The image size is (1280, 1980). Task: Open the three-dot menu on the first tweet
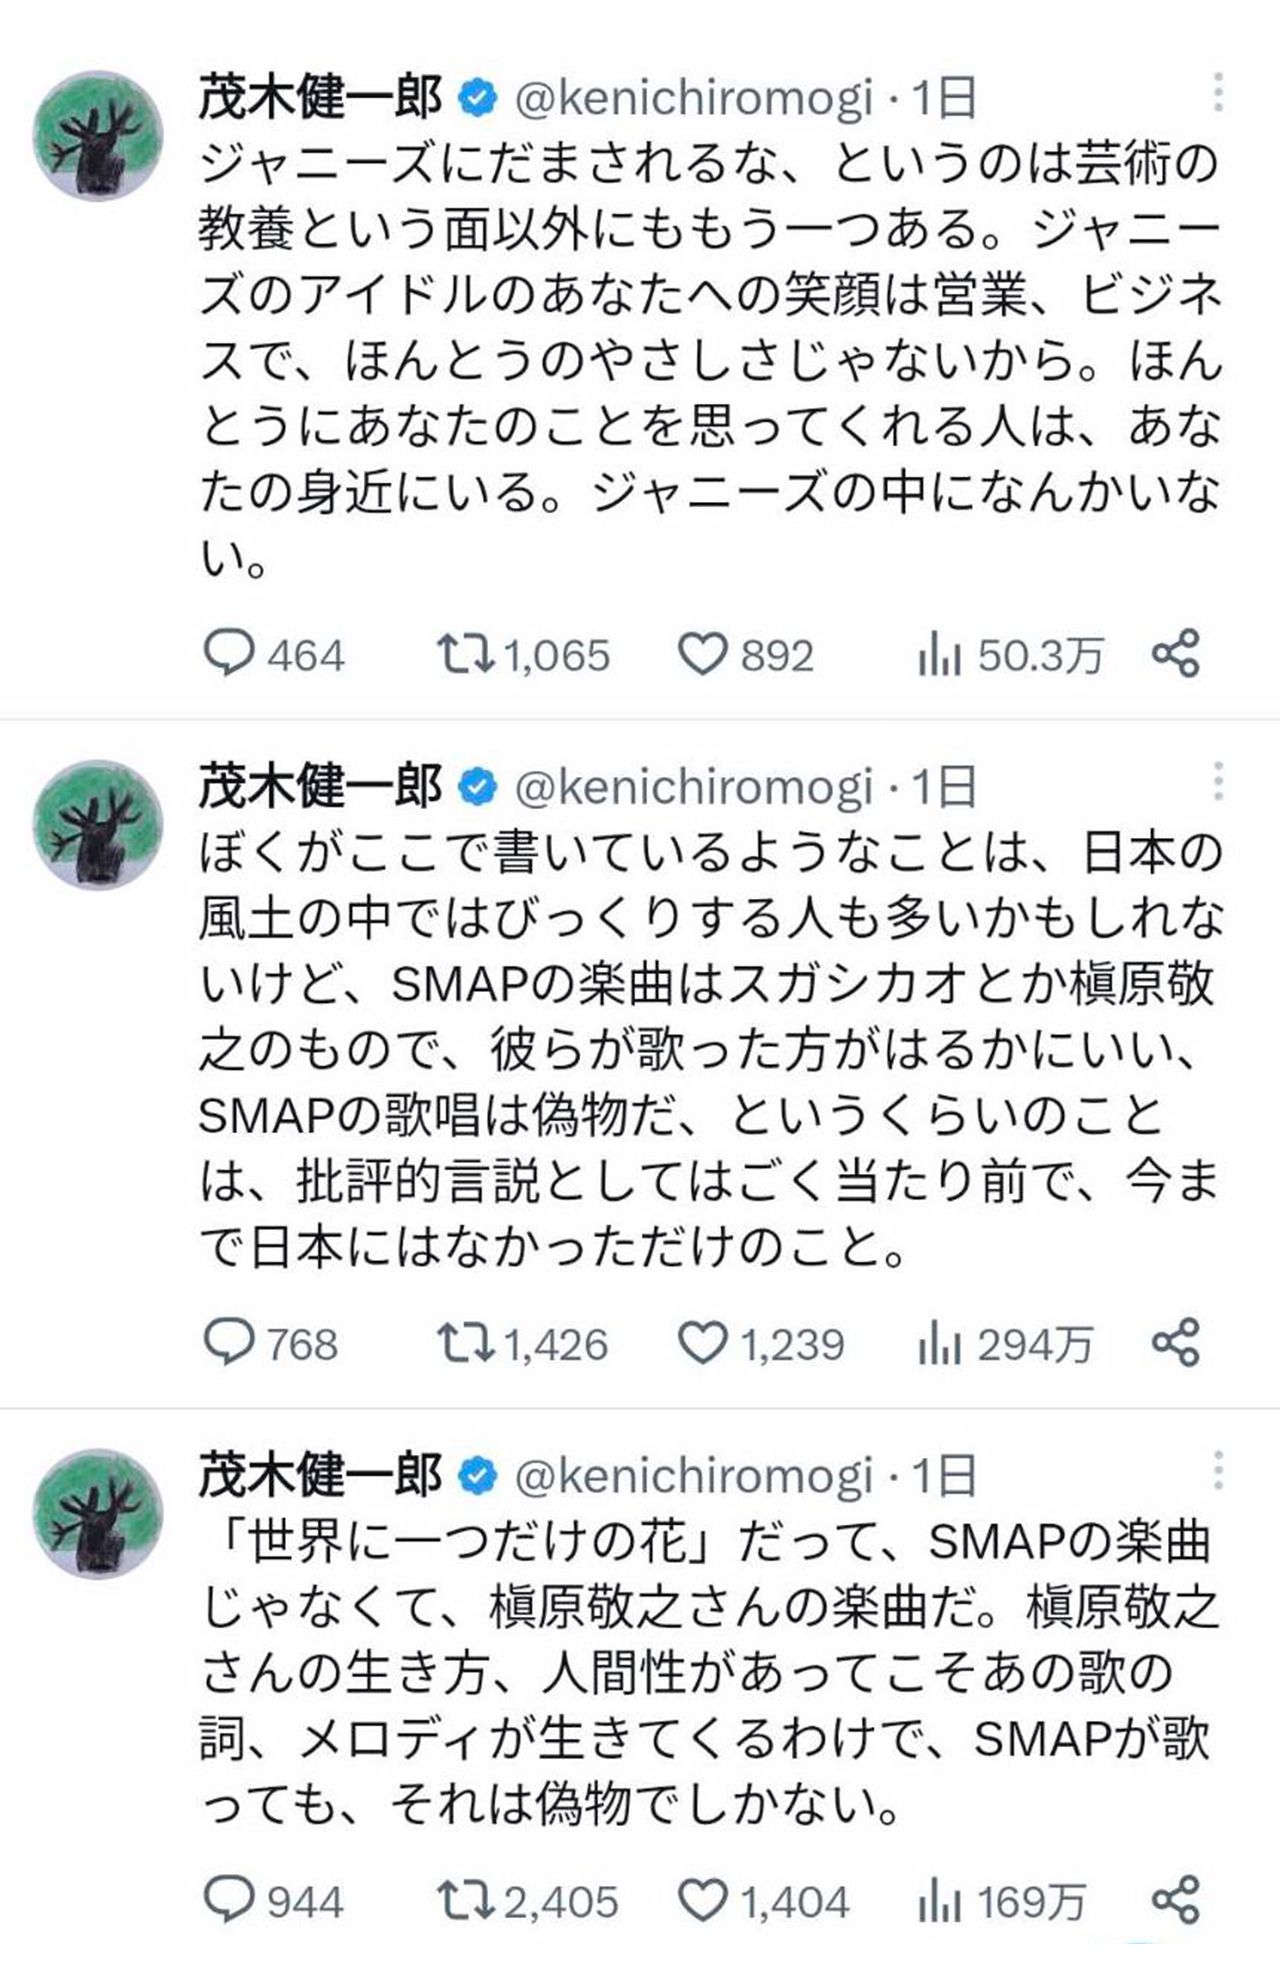point(1218,90)
